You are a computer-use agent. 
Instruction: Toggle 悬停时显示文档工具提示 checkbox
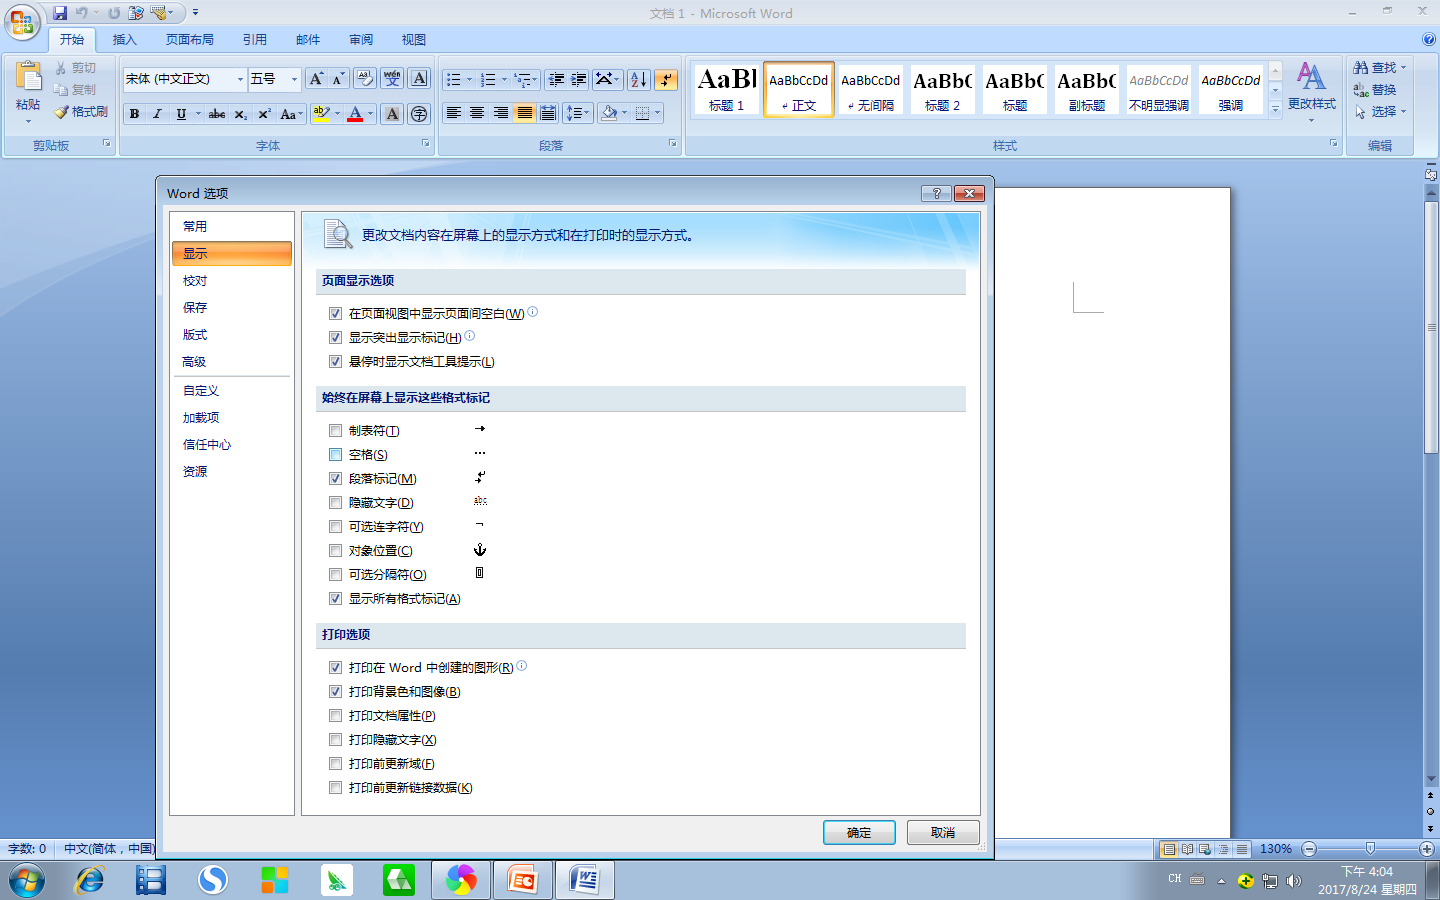pyautogui.click(x=335, y=361)
